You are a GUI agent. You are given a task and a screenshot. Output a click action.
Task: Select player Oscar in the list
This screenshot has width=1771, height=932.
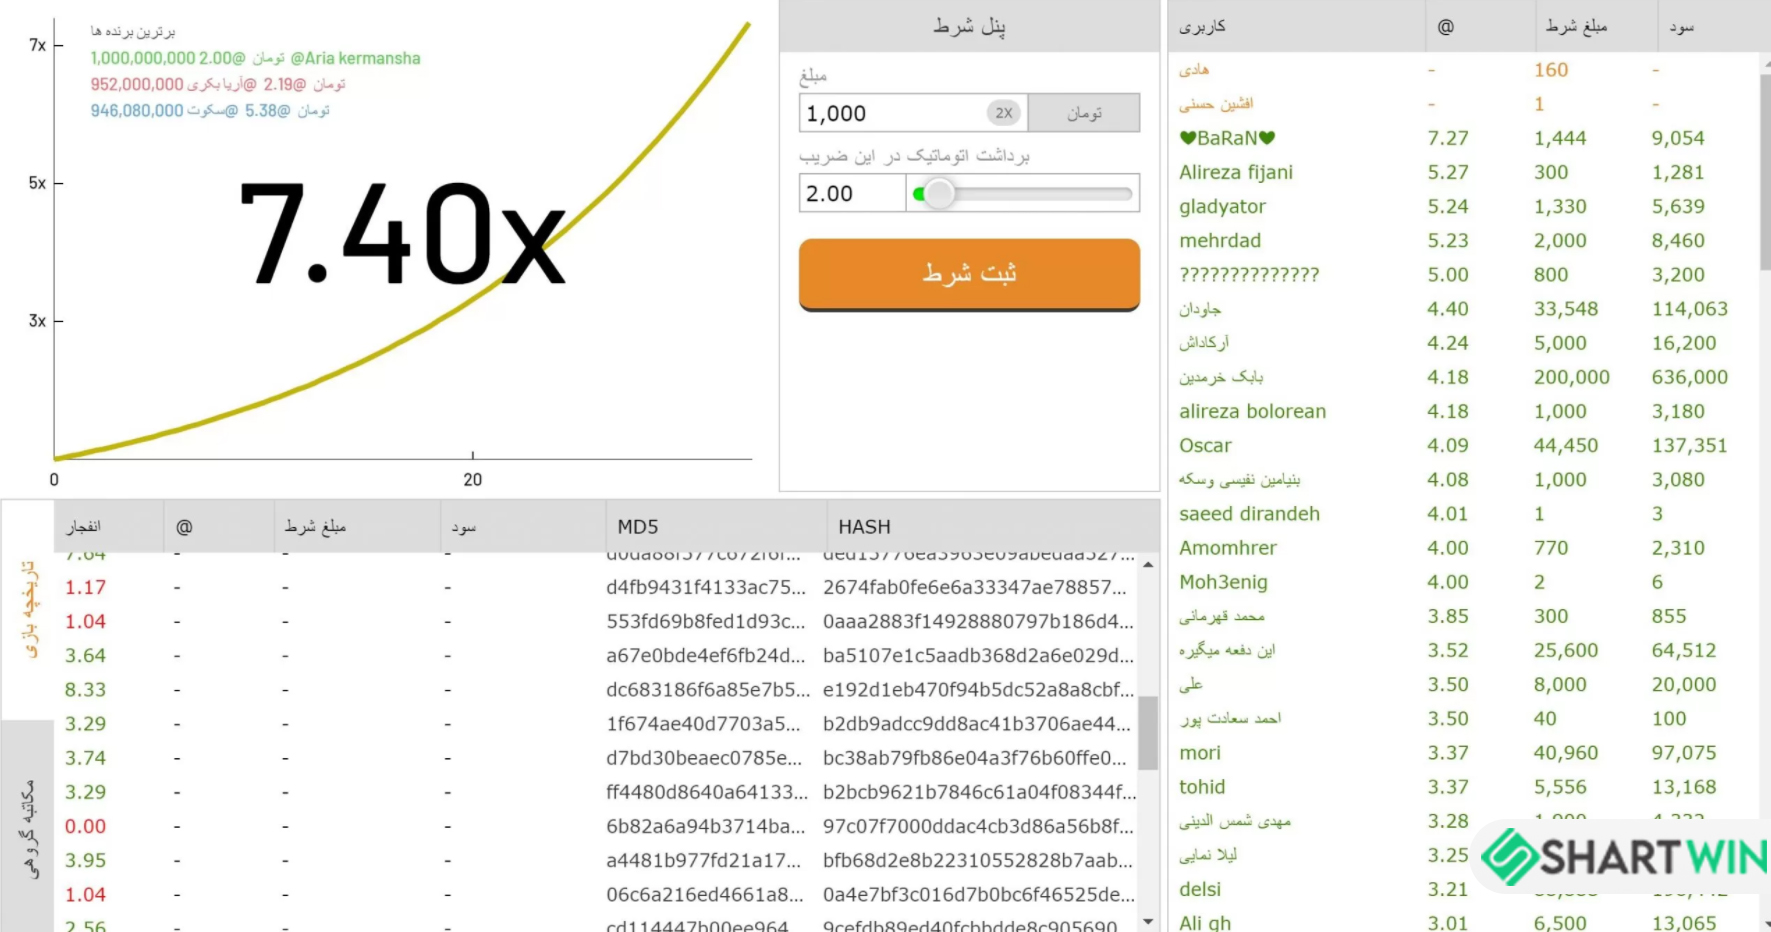point(1205,445)
